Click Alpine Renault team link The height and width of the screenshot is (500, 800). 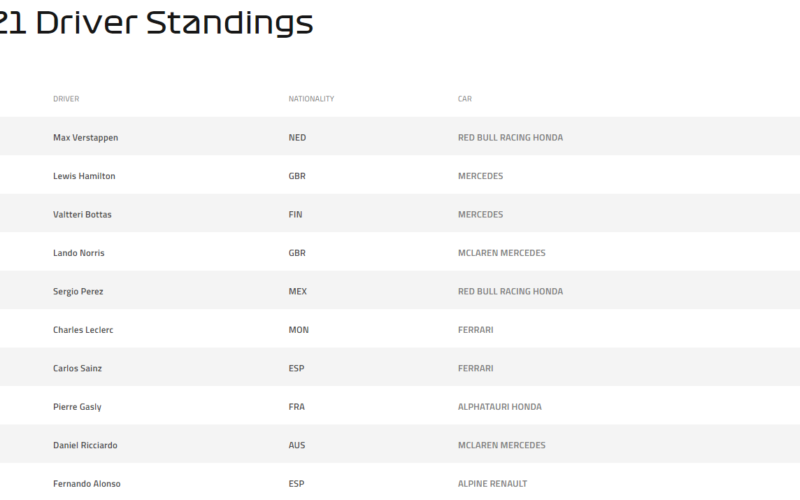tap(492, 483)
